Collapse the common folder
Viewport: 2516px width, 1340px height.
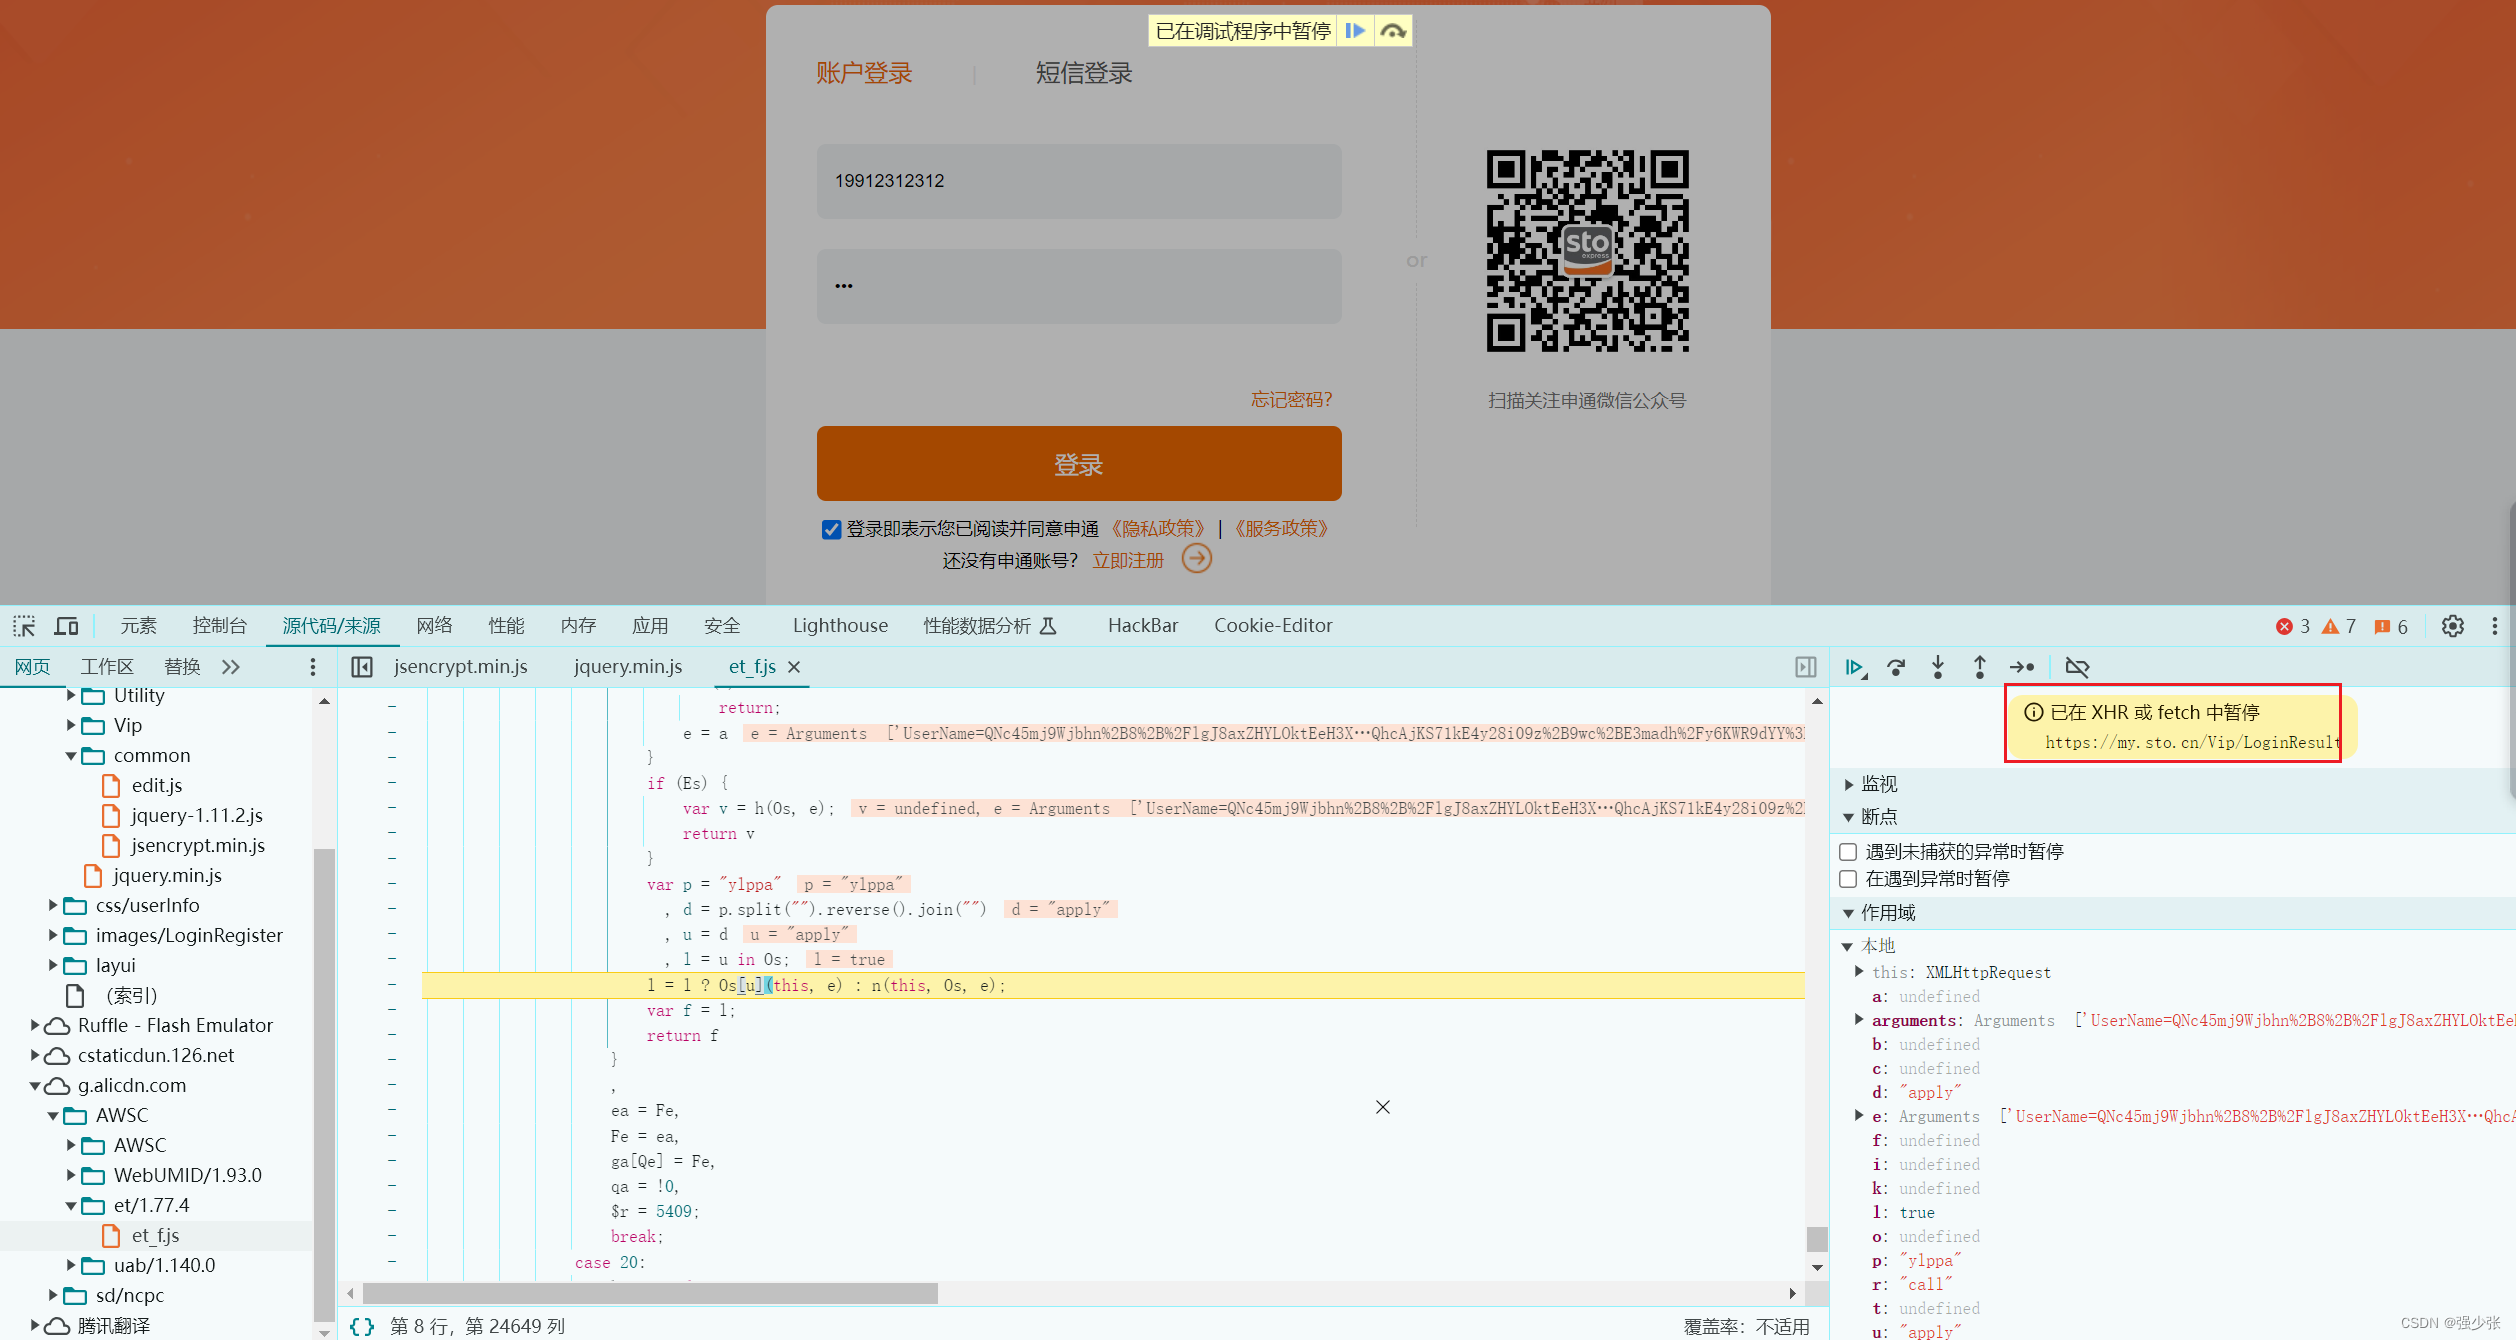pyautogui.click(x=71, y=755)
